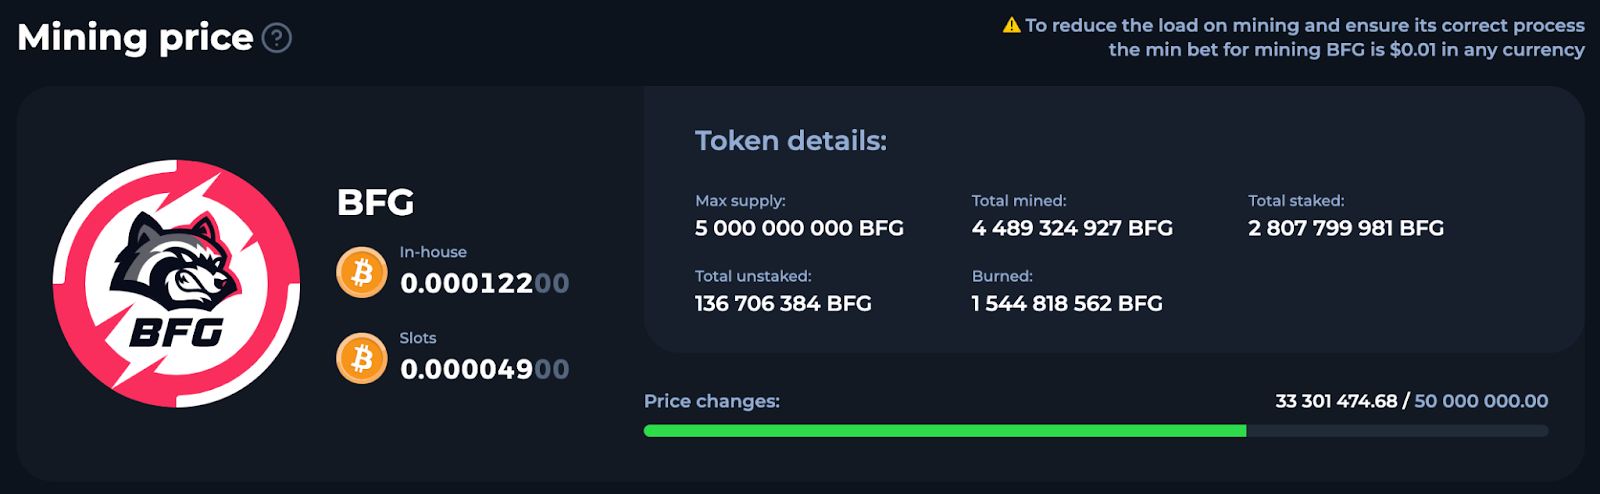This screenshot has height=494, width=1600.
Task: Click the Token details heading
Action: point(791,141)
